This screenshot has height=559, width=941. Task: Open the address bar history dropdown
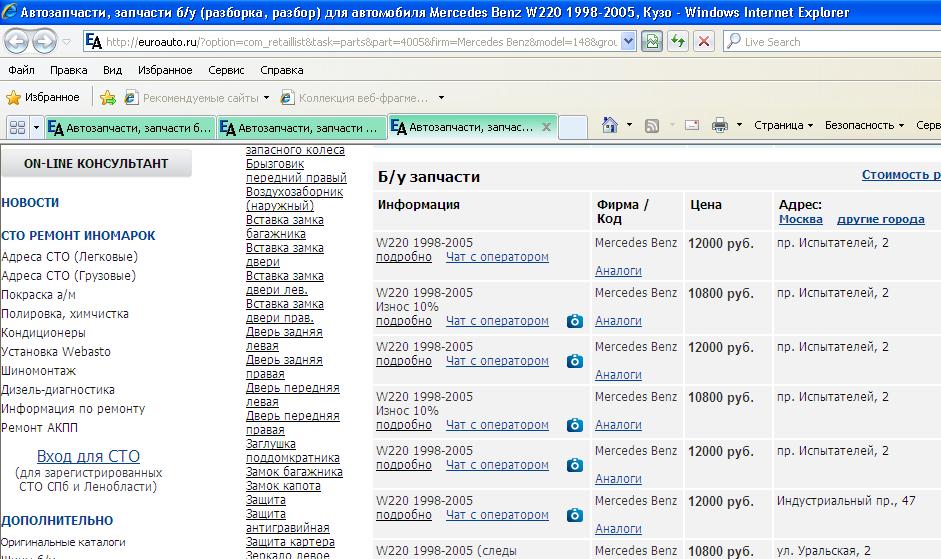coord(628,41)
